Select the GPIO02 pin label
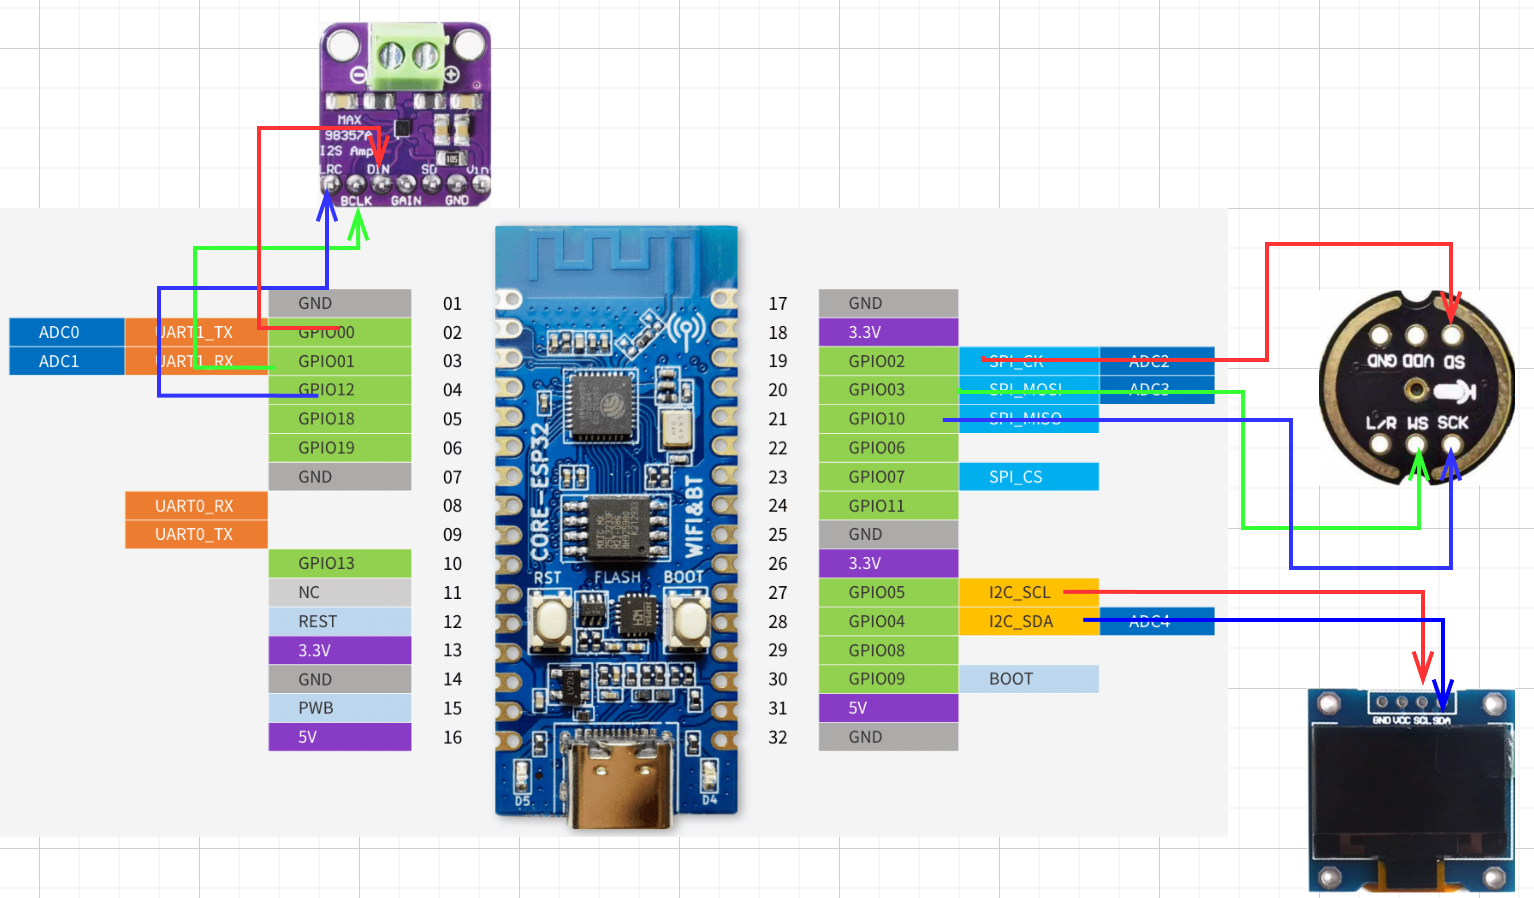1534x898 pixels. (x=888, y=361)
